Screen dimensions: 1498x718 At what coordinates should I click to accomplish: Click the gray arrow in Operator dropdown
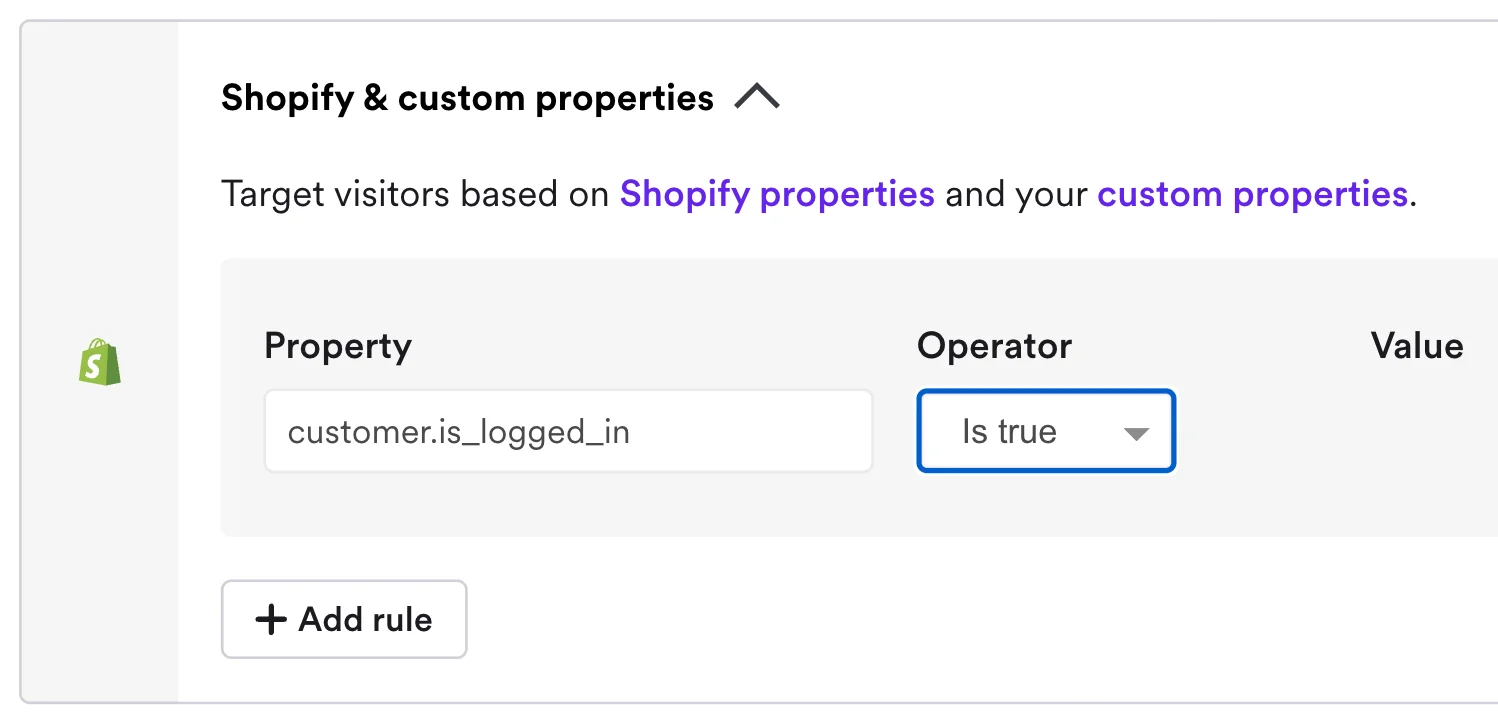[x=1136, y=433]
